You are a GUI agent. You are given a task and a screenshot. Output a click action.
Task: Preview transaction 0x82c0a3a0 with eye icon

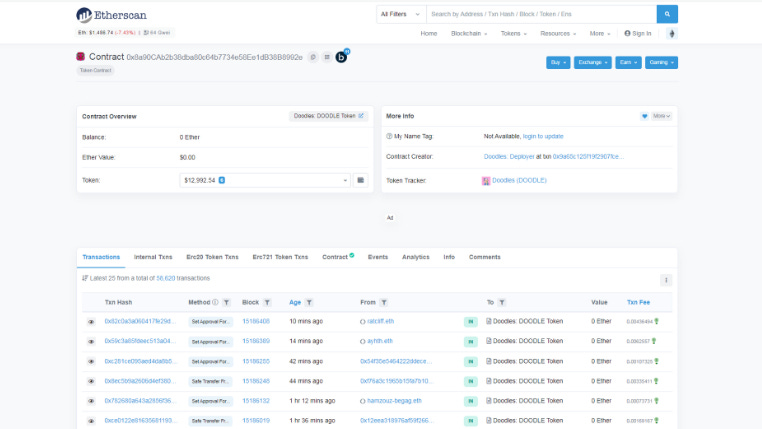tap(91, 322)
